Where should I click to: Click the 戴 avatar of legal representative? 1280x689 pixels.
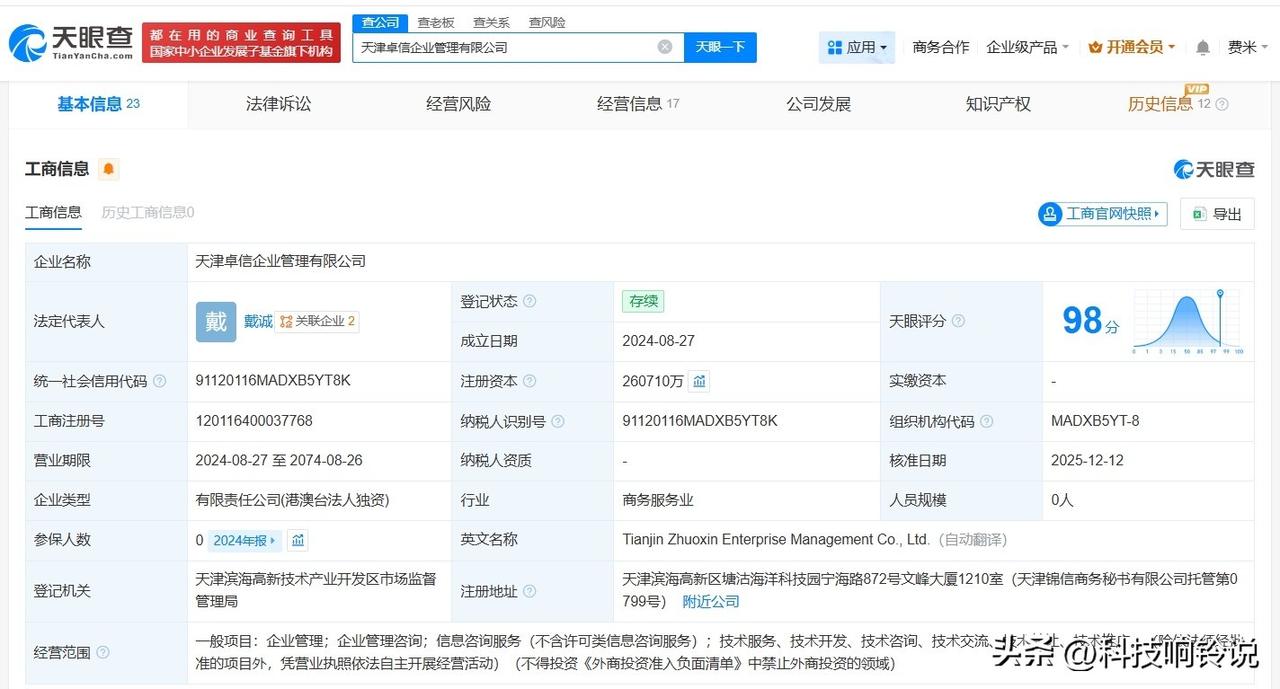pyautogui.click(x=215, y=321)
